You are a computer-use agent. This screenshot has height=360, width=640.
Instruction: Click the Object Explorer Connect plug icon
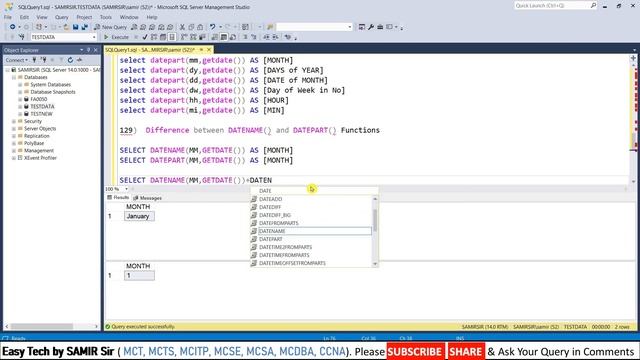tap(34, 60)
